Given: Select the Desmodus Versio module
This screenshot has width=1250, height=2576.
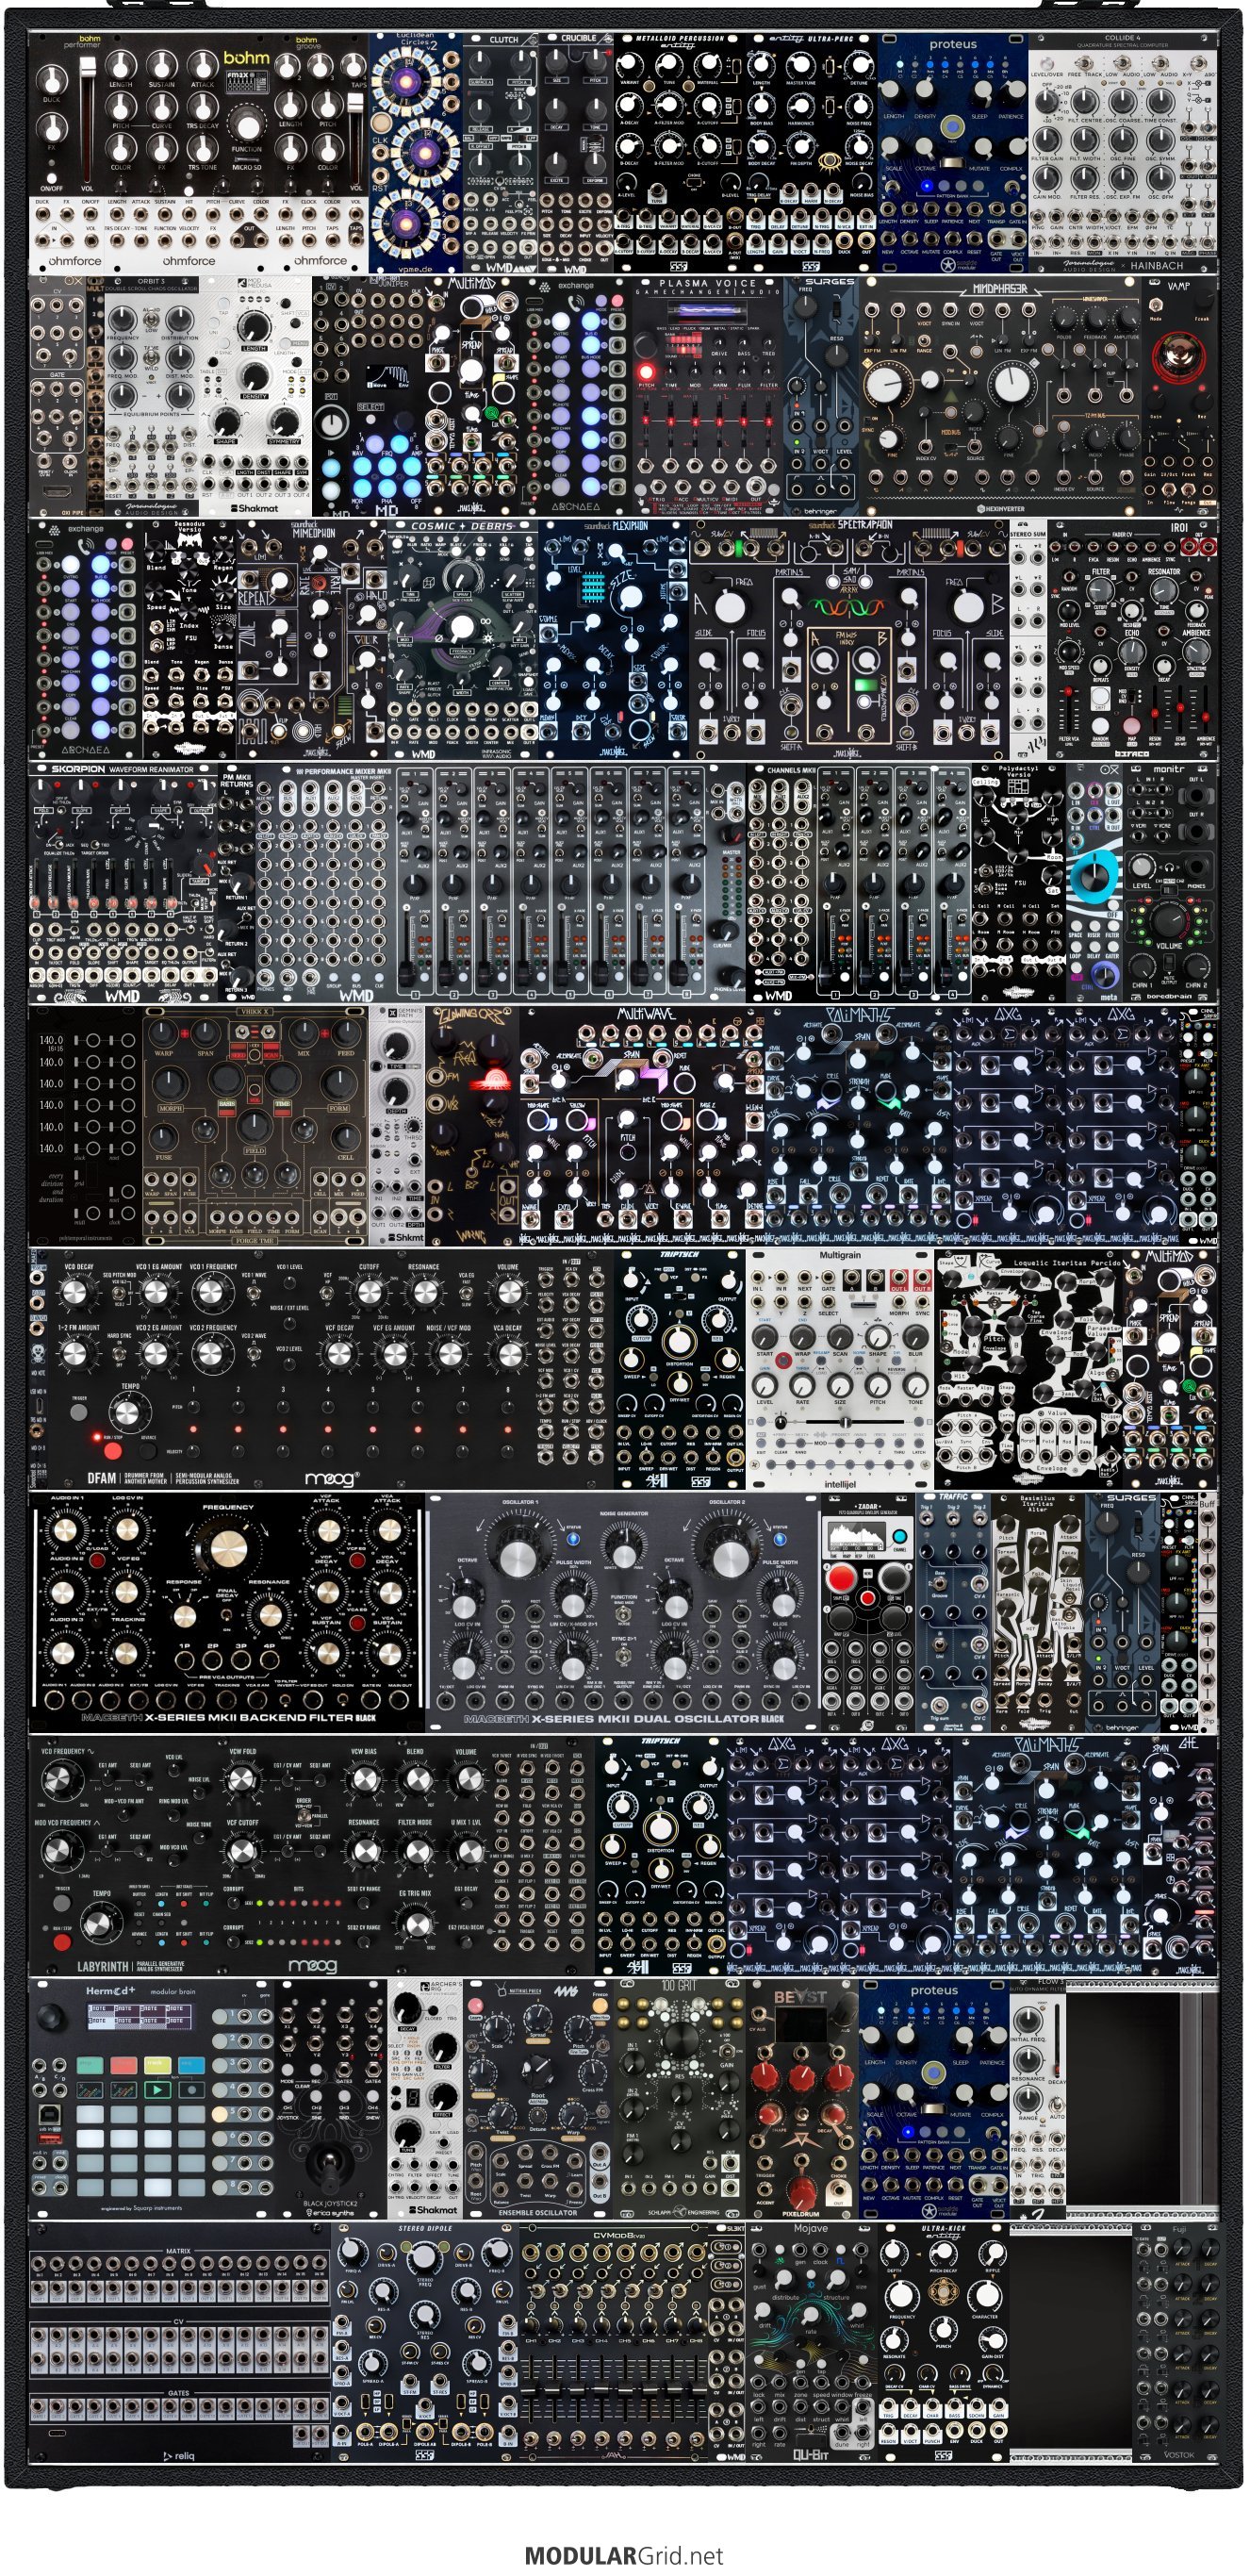Looking at the screenshot, I should click(x=190, y=640).
